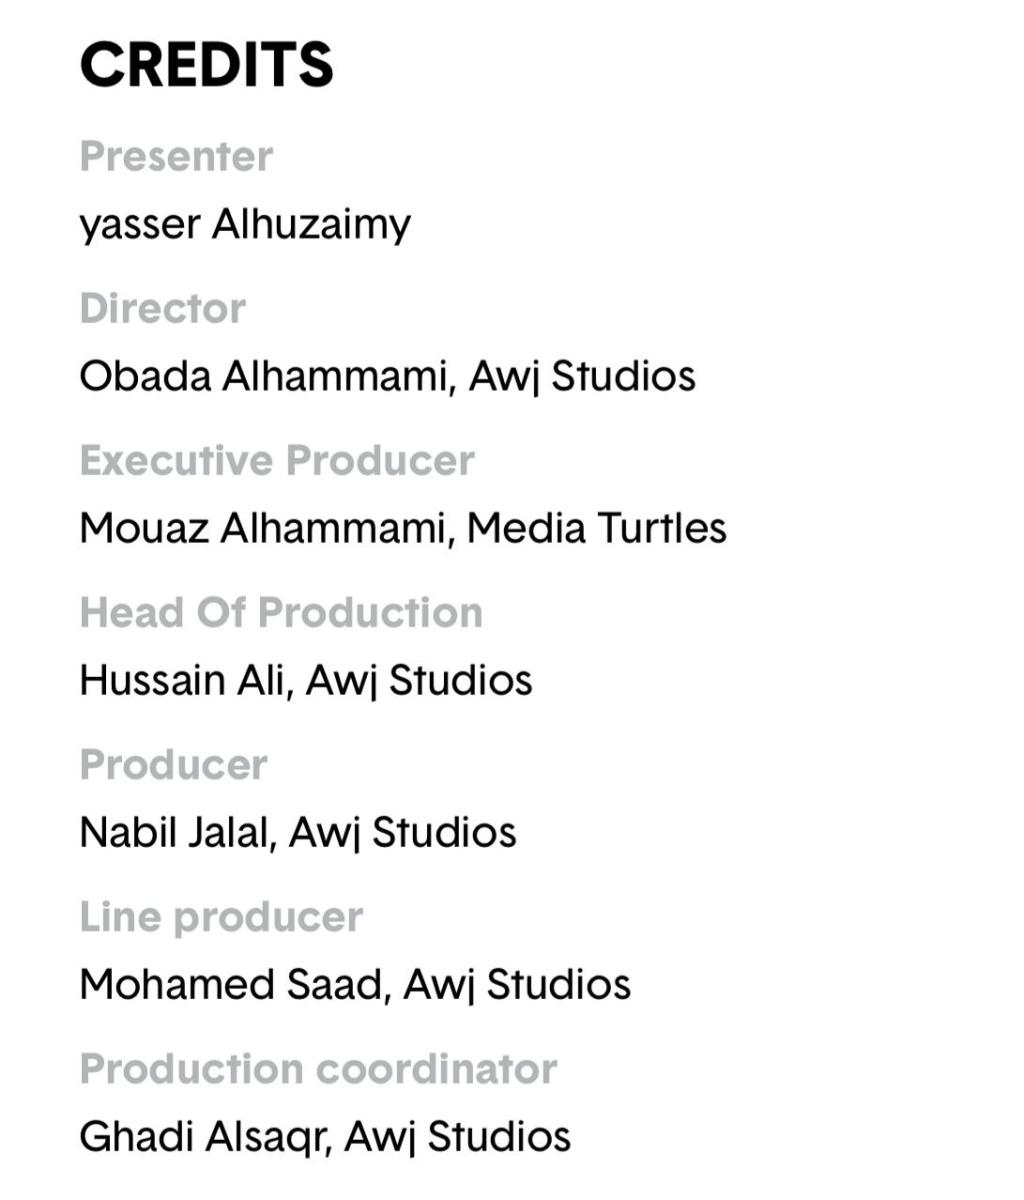Click the Producer label
Screen dimensions: 1024x1200
click(173, 765)
